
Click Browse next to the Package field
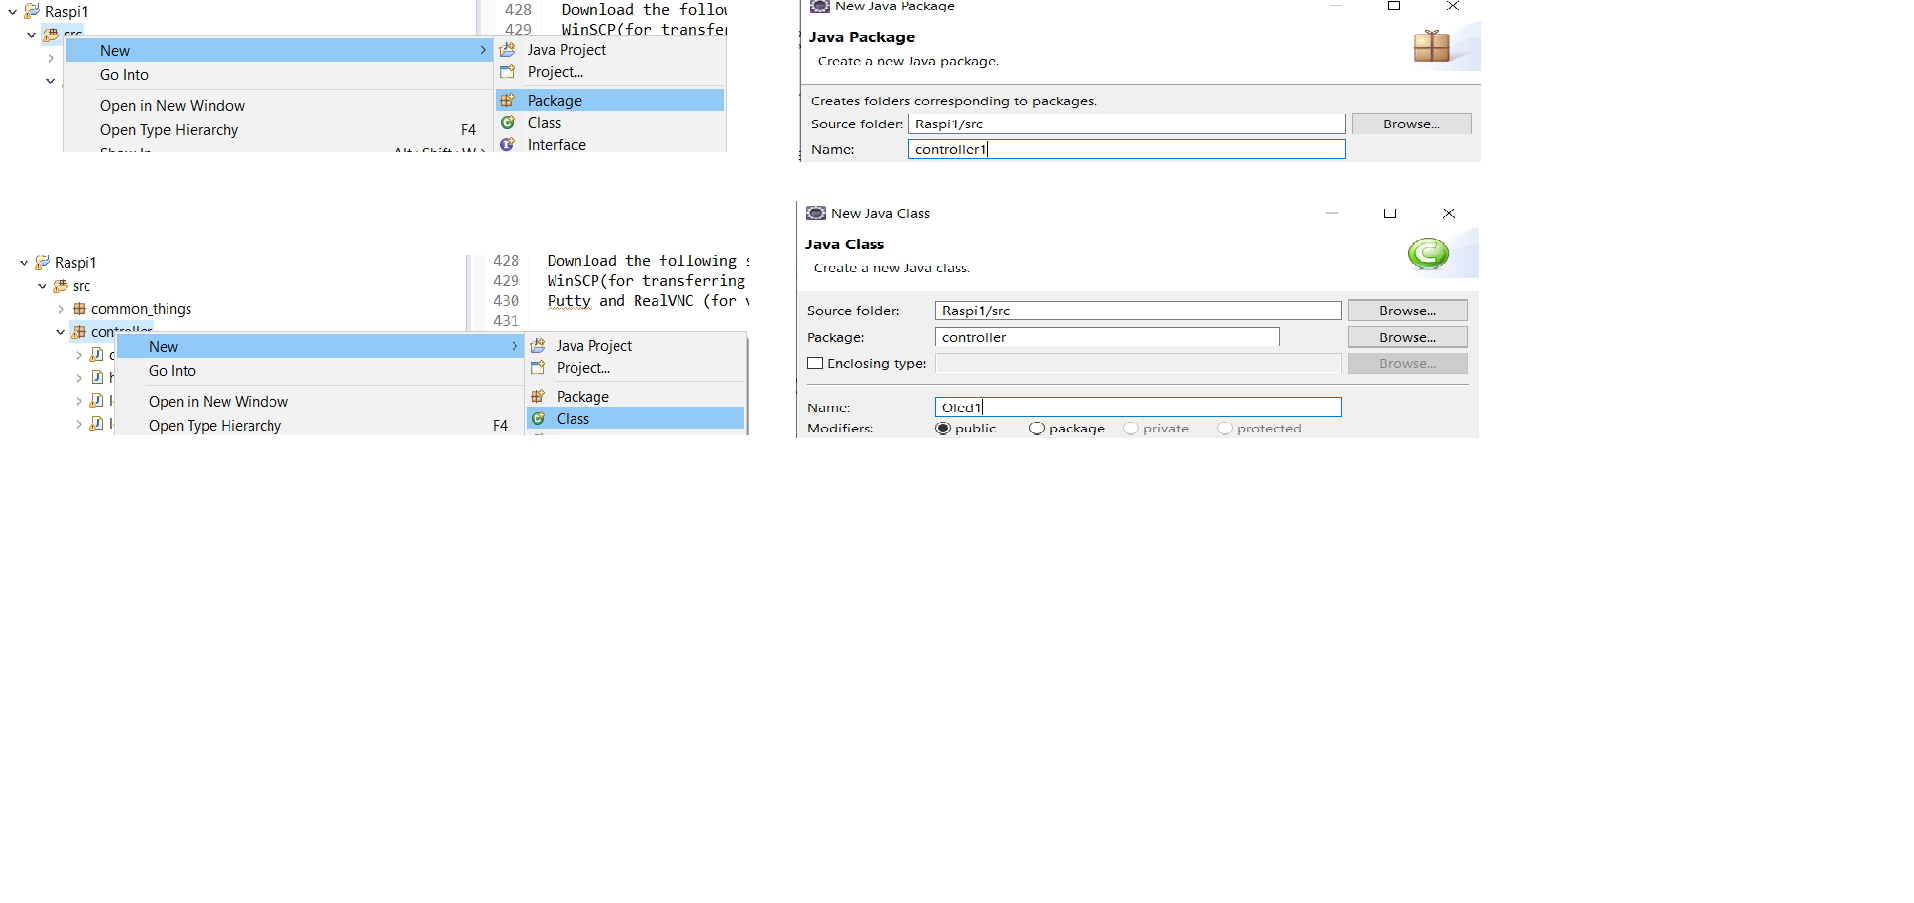[x=1406, y=337]
